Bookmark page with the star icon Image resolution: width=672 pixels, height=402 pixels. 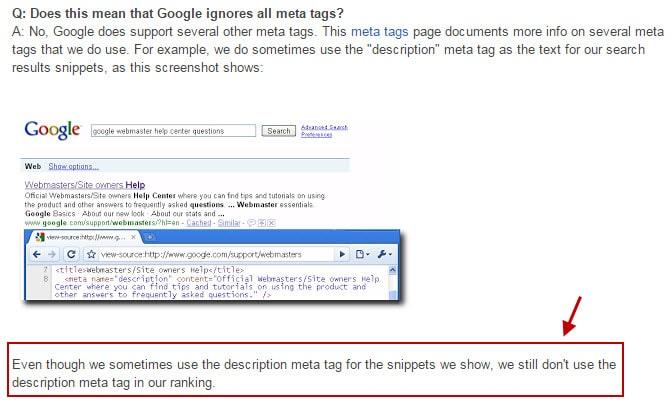pos(91,255)
